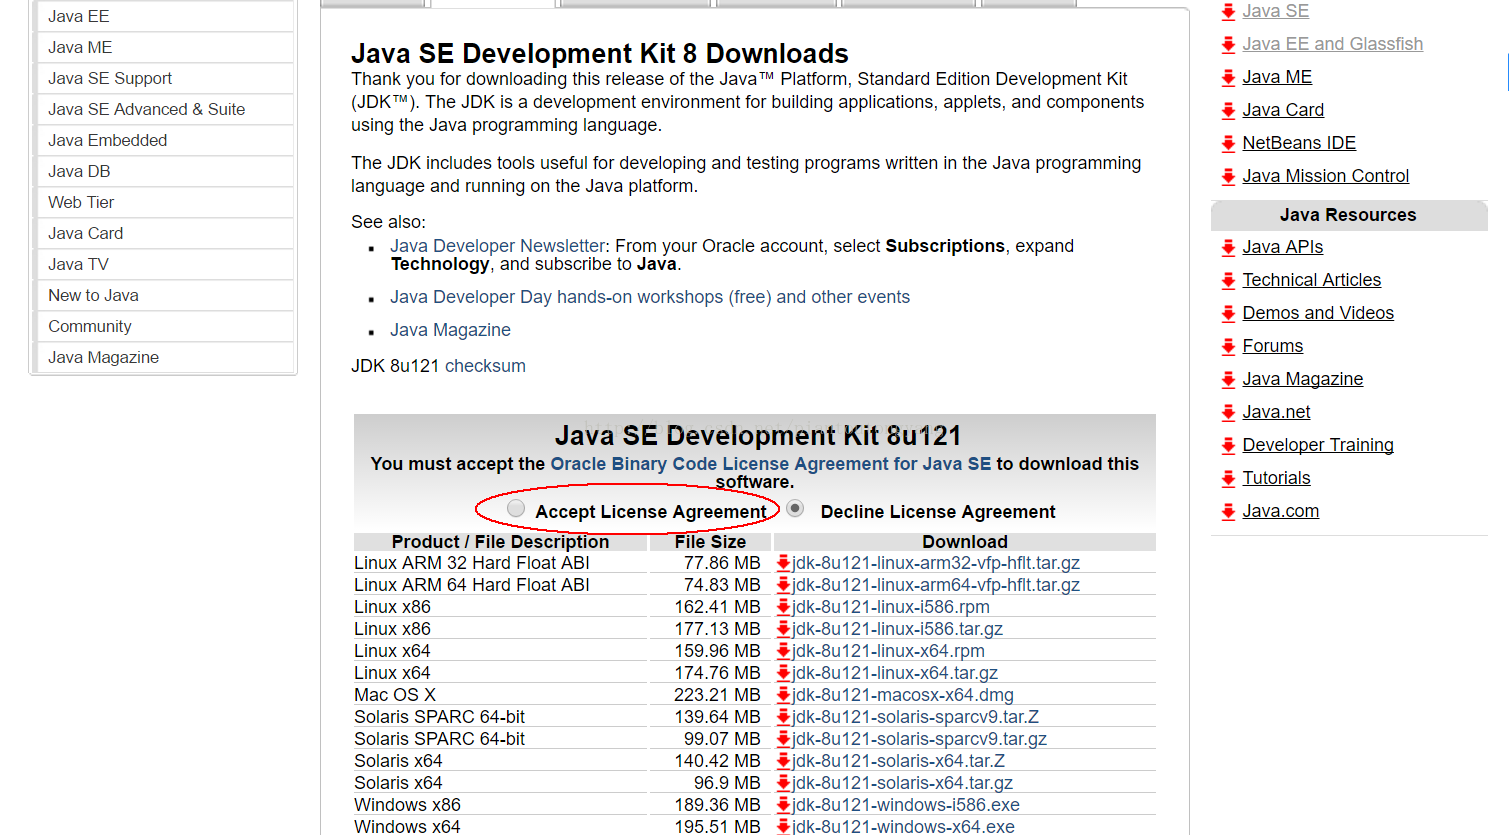Select Accept License Agreement radio button
This screenshot has height=835, width=1509.
click(x=516, y=509)
